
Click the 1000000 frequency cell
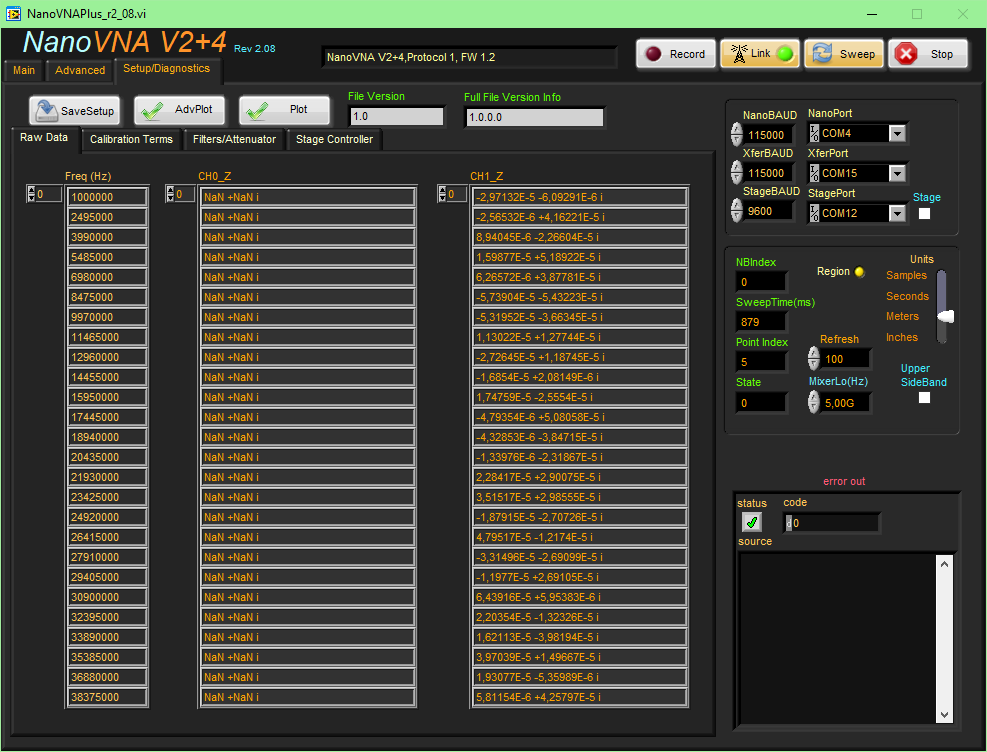click(107, 197)
